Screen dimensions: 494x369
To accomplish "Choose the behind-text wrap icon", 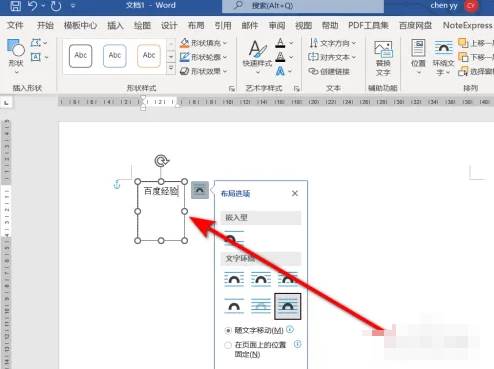I will point(261,306).
